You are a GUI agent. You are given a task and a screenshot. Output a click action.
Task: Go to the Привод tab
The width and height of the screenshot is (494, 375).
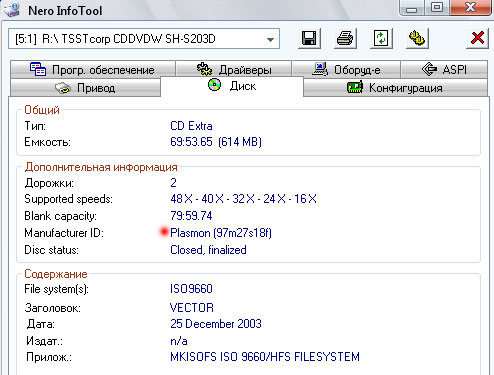85,88
